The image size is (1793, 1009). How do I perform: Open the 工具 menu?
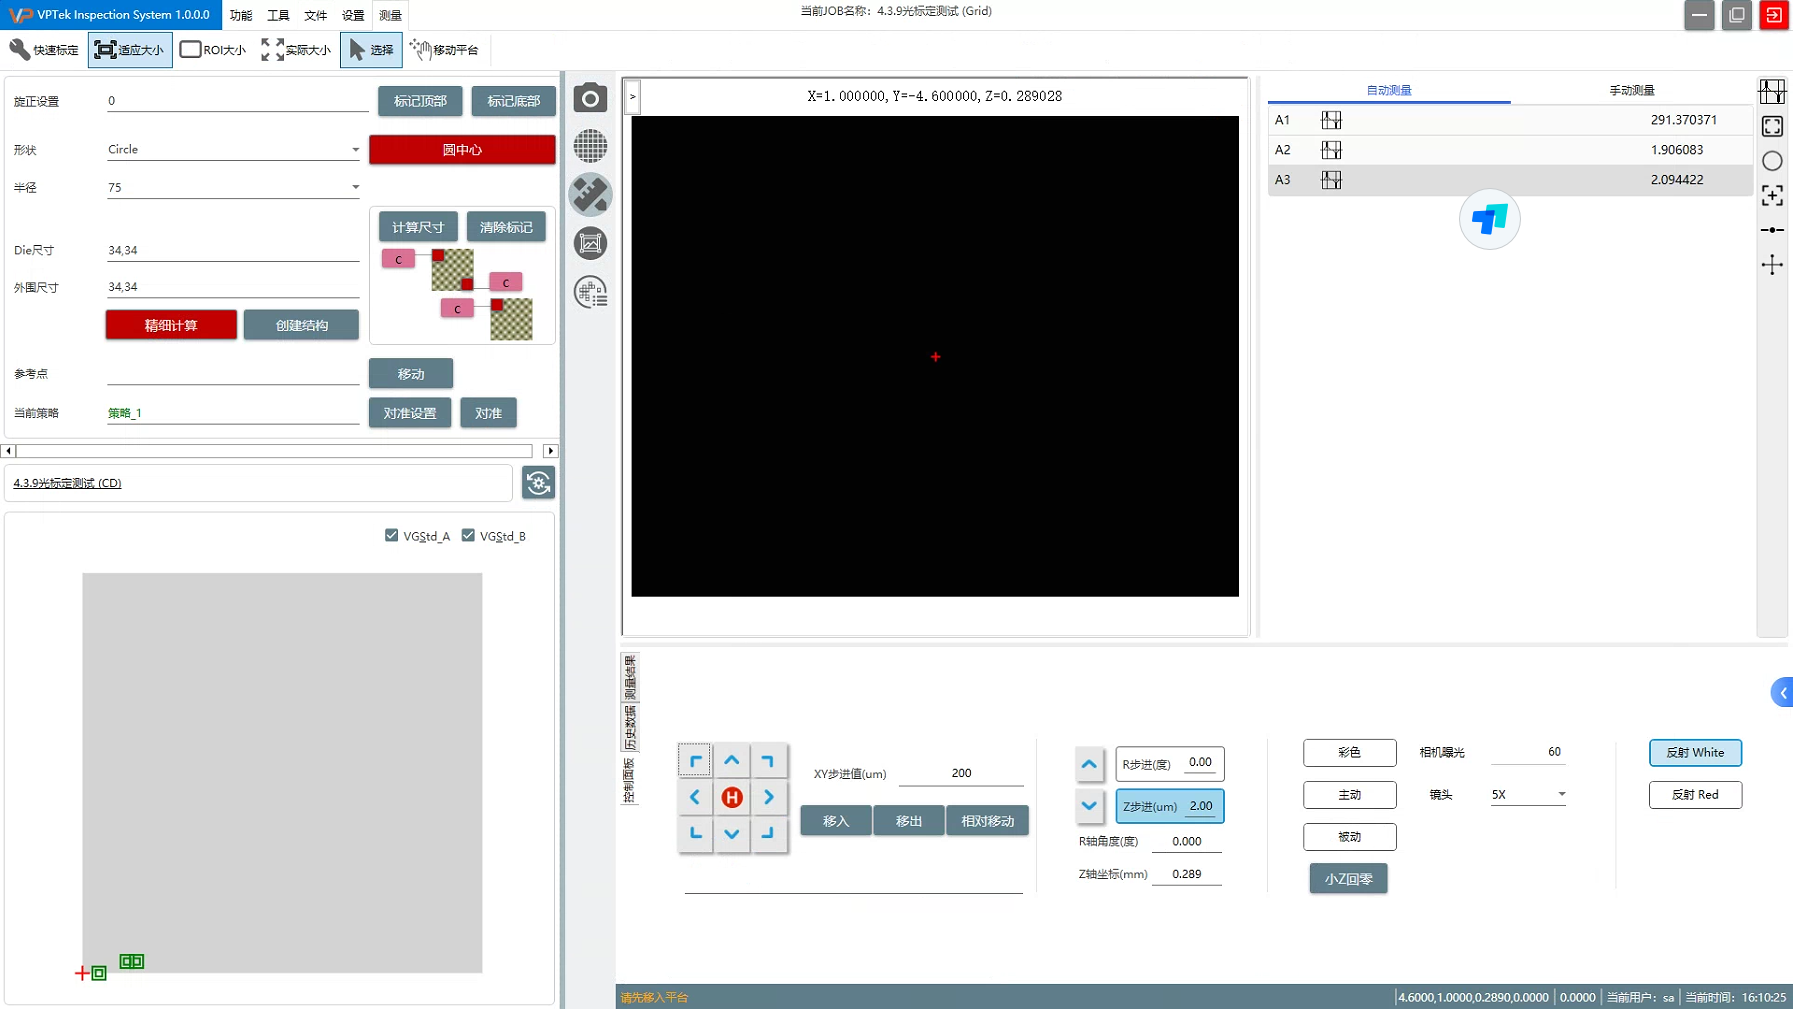[x=278, y=15]
